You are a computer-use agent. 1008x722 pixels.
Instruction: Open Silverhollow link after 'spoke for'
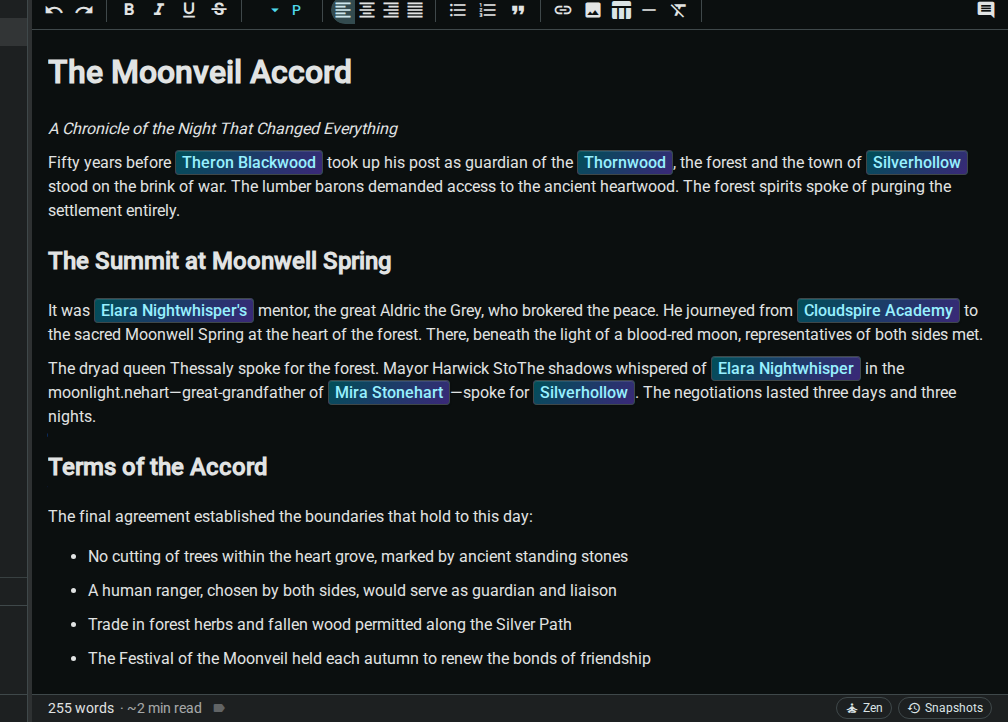click(x=584, y=392)
